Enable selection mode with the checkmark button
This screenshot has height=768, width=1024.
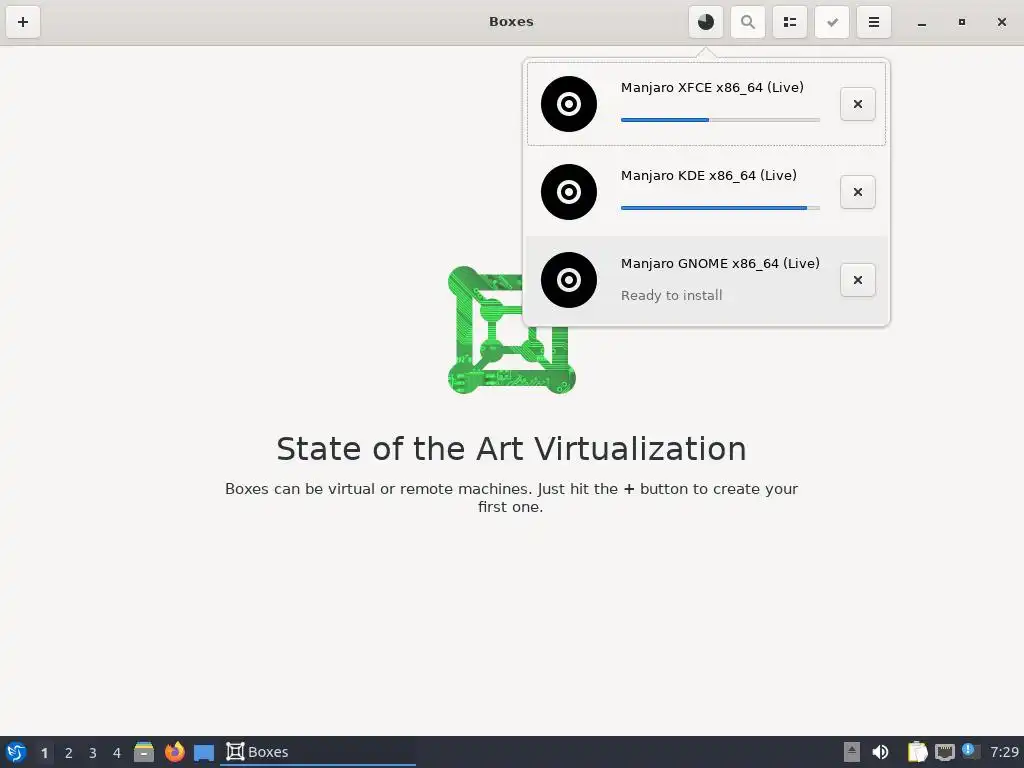(x=832, y=22)
